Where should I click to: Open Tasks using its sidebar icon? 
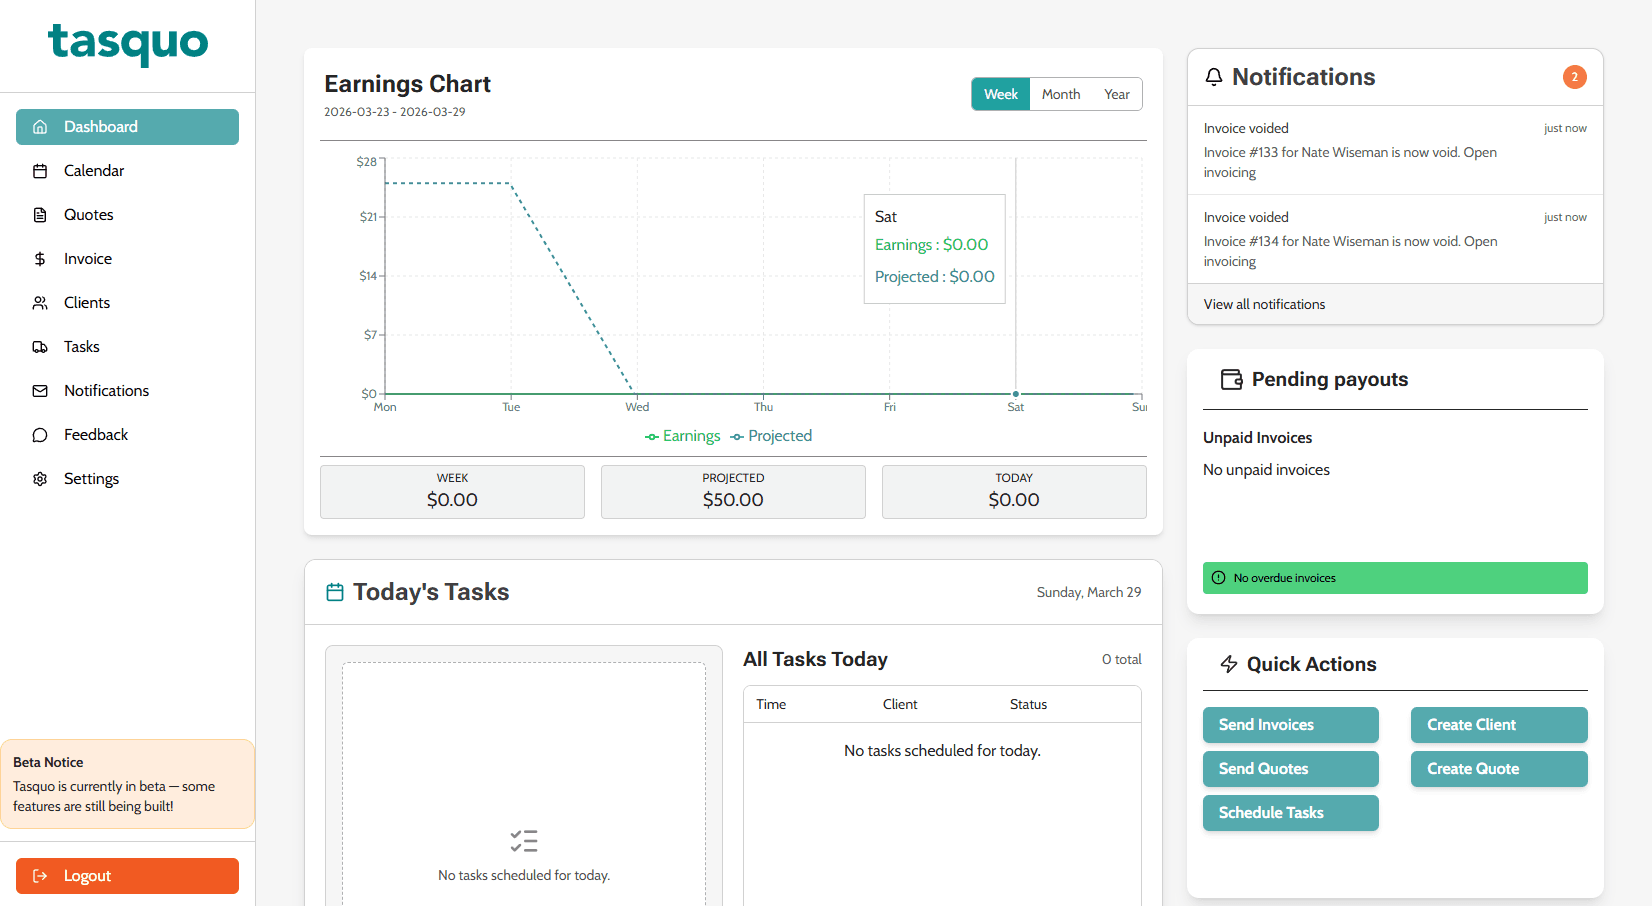pos(40,346)
